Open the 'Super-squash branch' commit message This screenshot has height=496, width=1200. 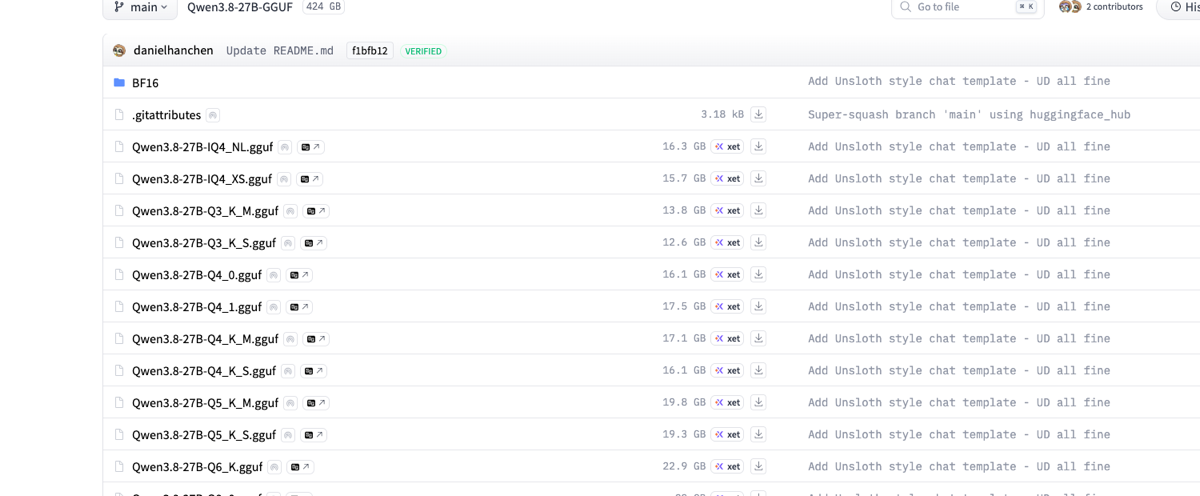pos(969,115)
